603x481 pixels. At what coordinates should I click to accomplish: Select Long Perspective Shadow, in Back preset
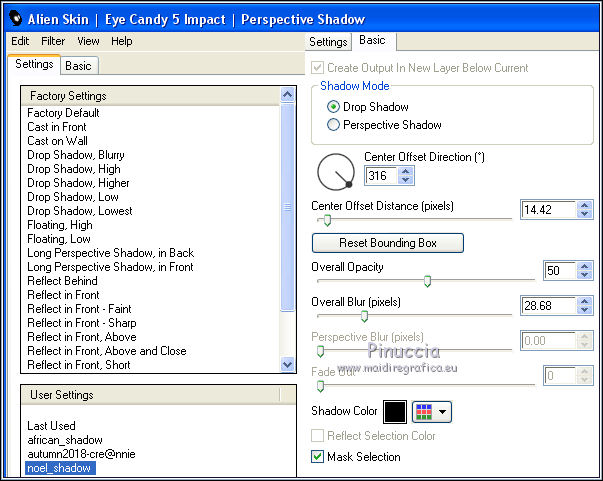click(x=111, y=253)
